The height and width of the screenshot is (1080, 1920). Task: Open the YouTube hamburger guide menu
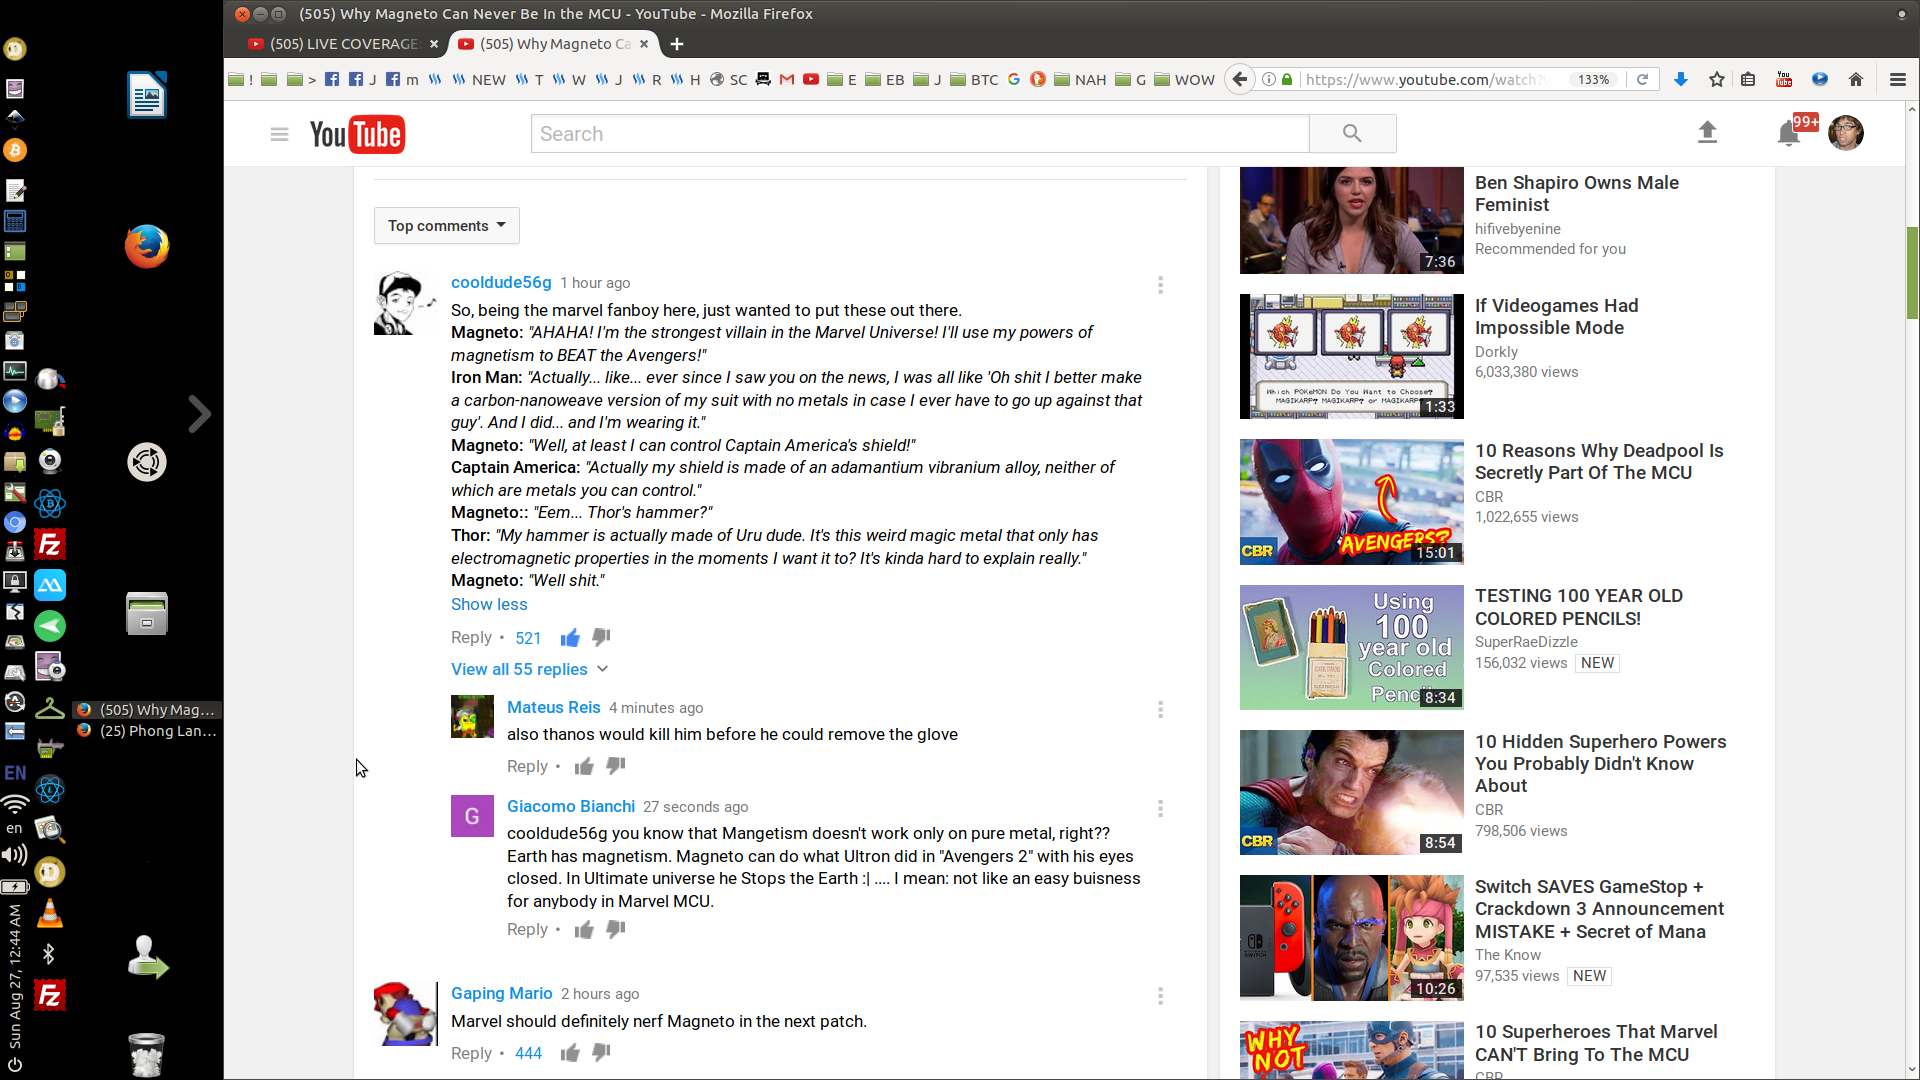[279, 134]
